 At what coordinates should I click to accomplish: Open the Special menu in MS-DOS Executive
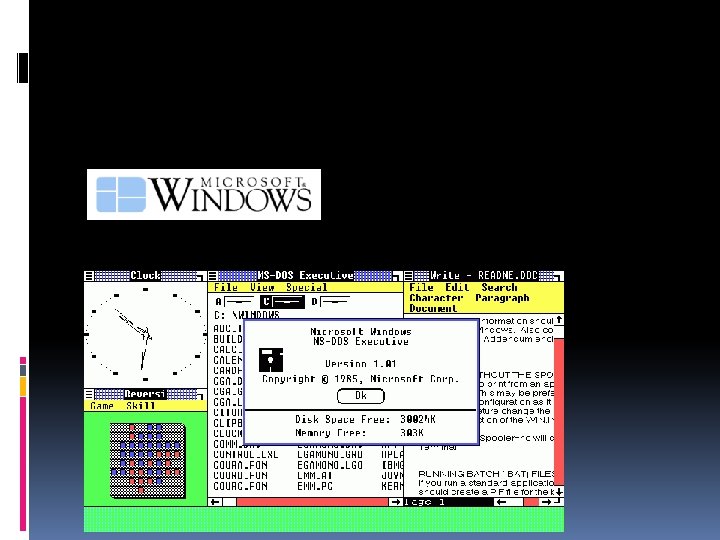307,287
